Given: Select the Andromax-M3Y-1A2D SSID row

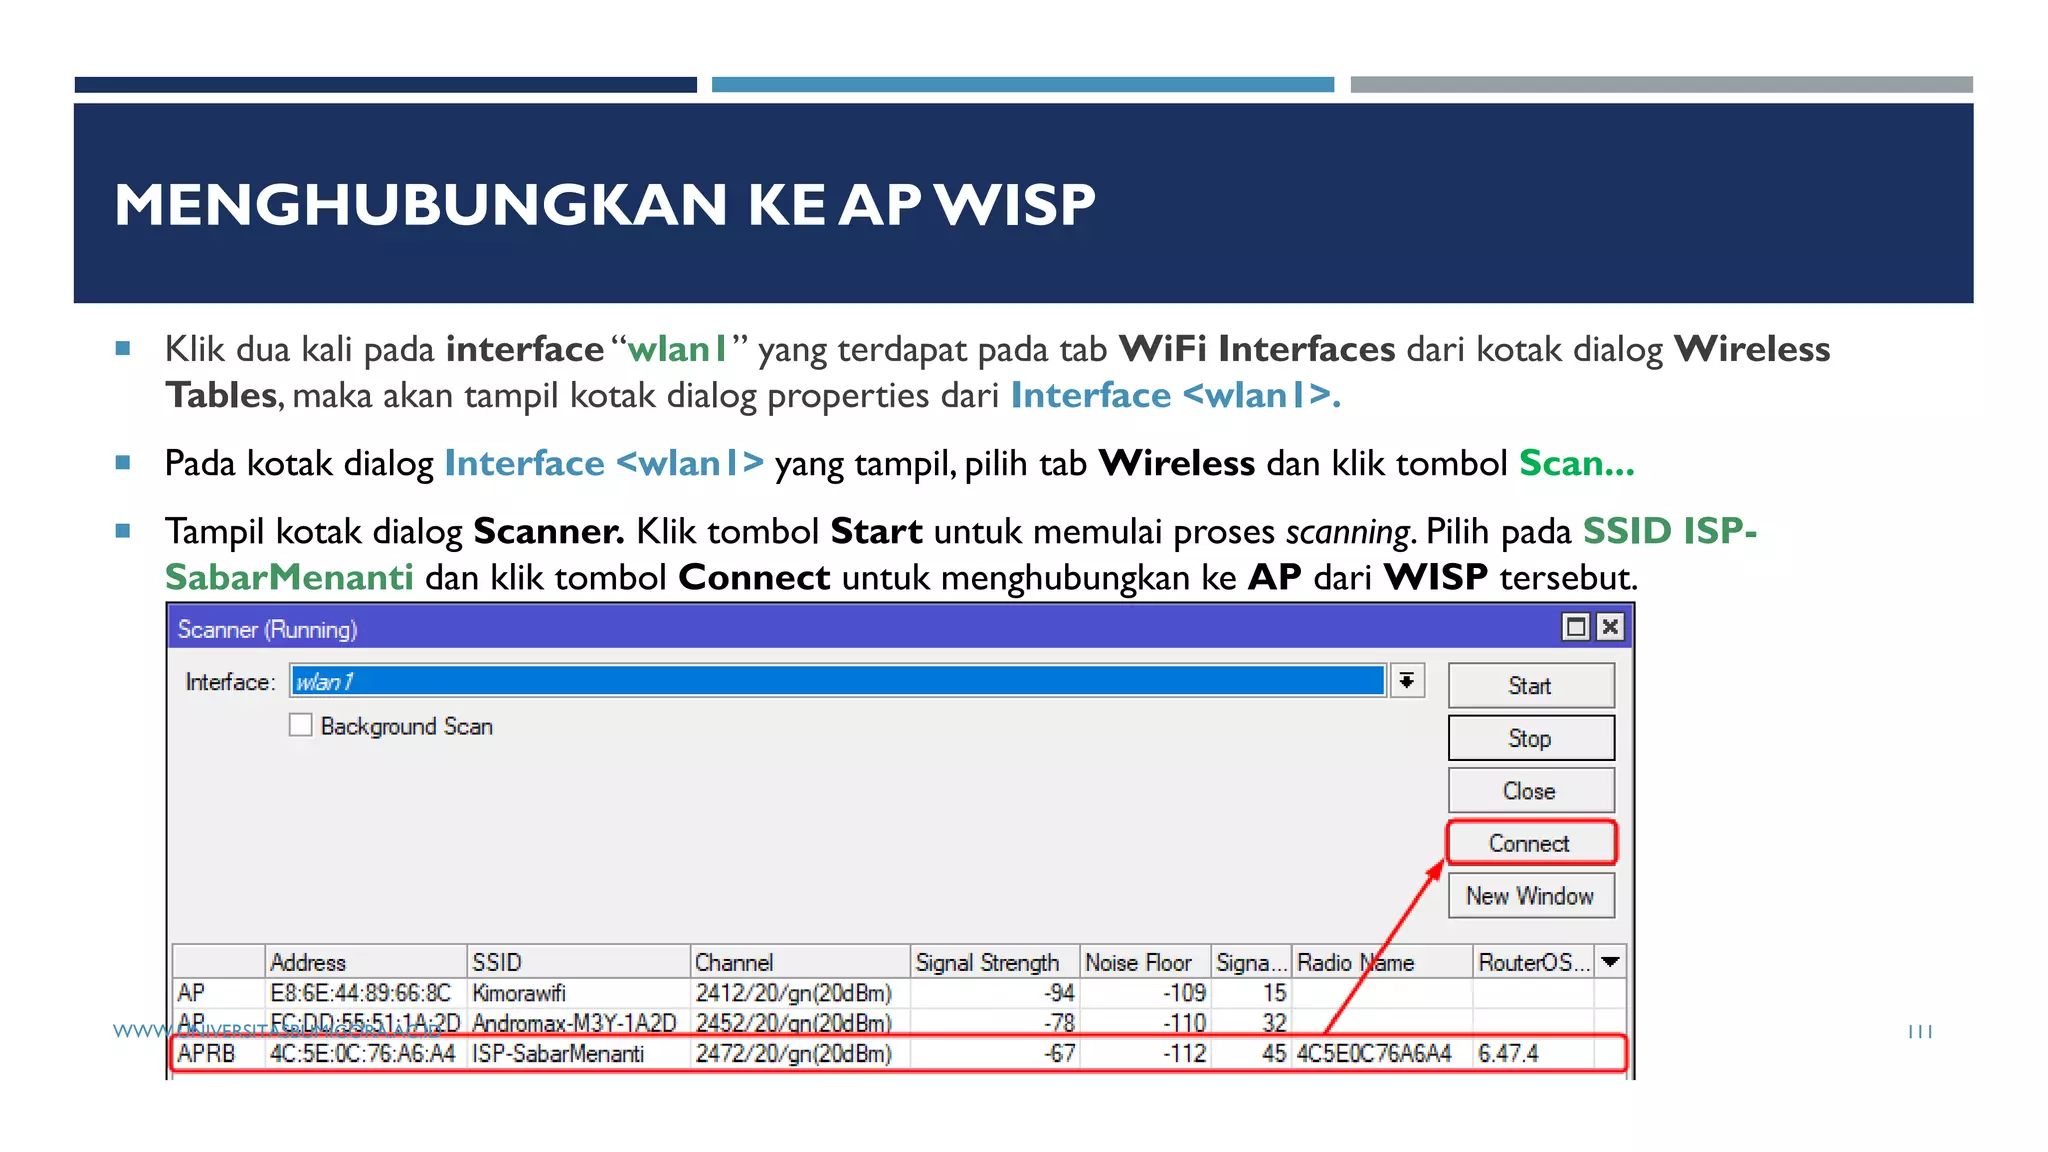Looking at the screenshot, I should (898, 1023).
